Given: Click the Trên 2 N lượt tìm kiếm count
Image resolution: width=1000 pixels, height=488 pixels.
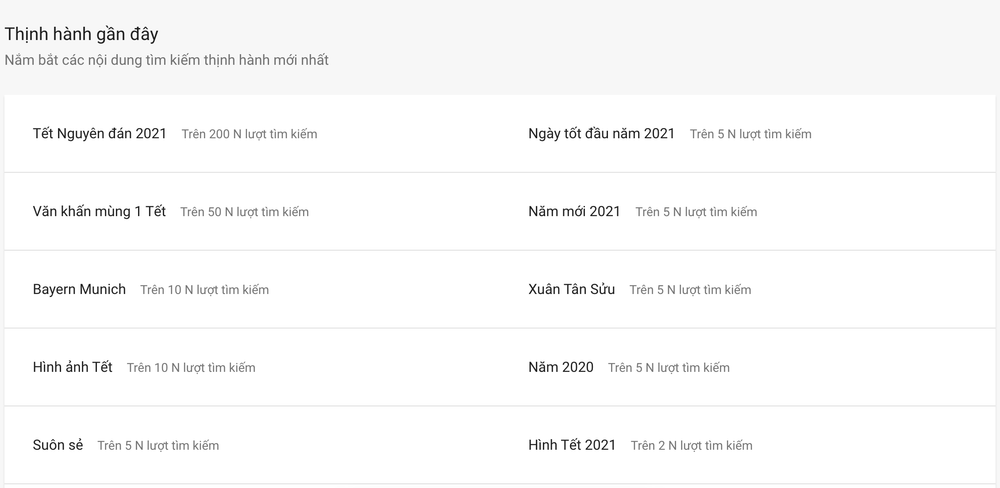Looking at the screenshot, I should [x=691, y=445].
